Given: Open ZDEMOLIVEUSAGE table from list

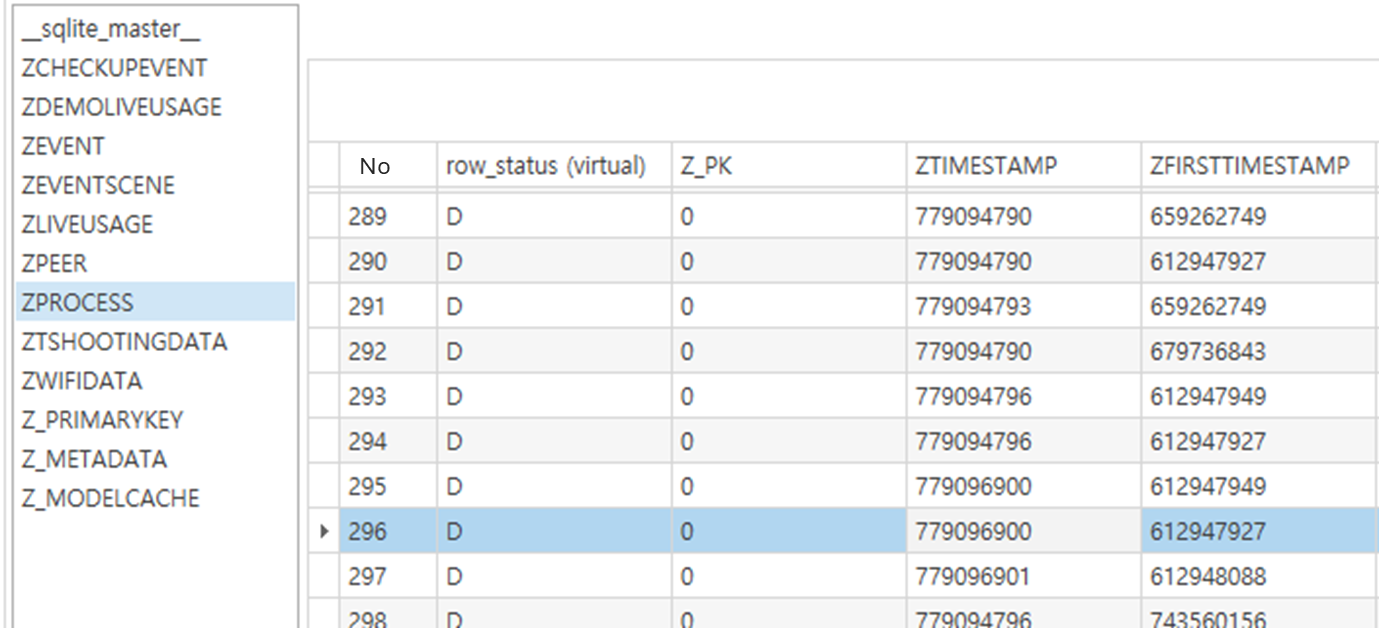Looking at the screenshot, I should (x=121, y=108).
